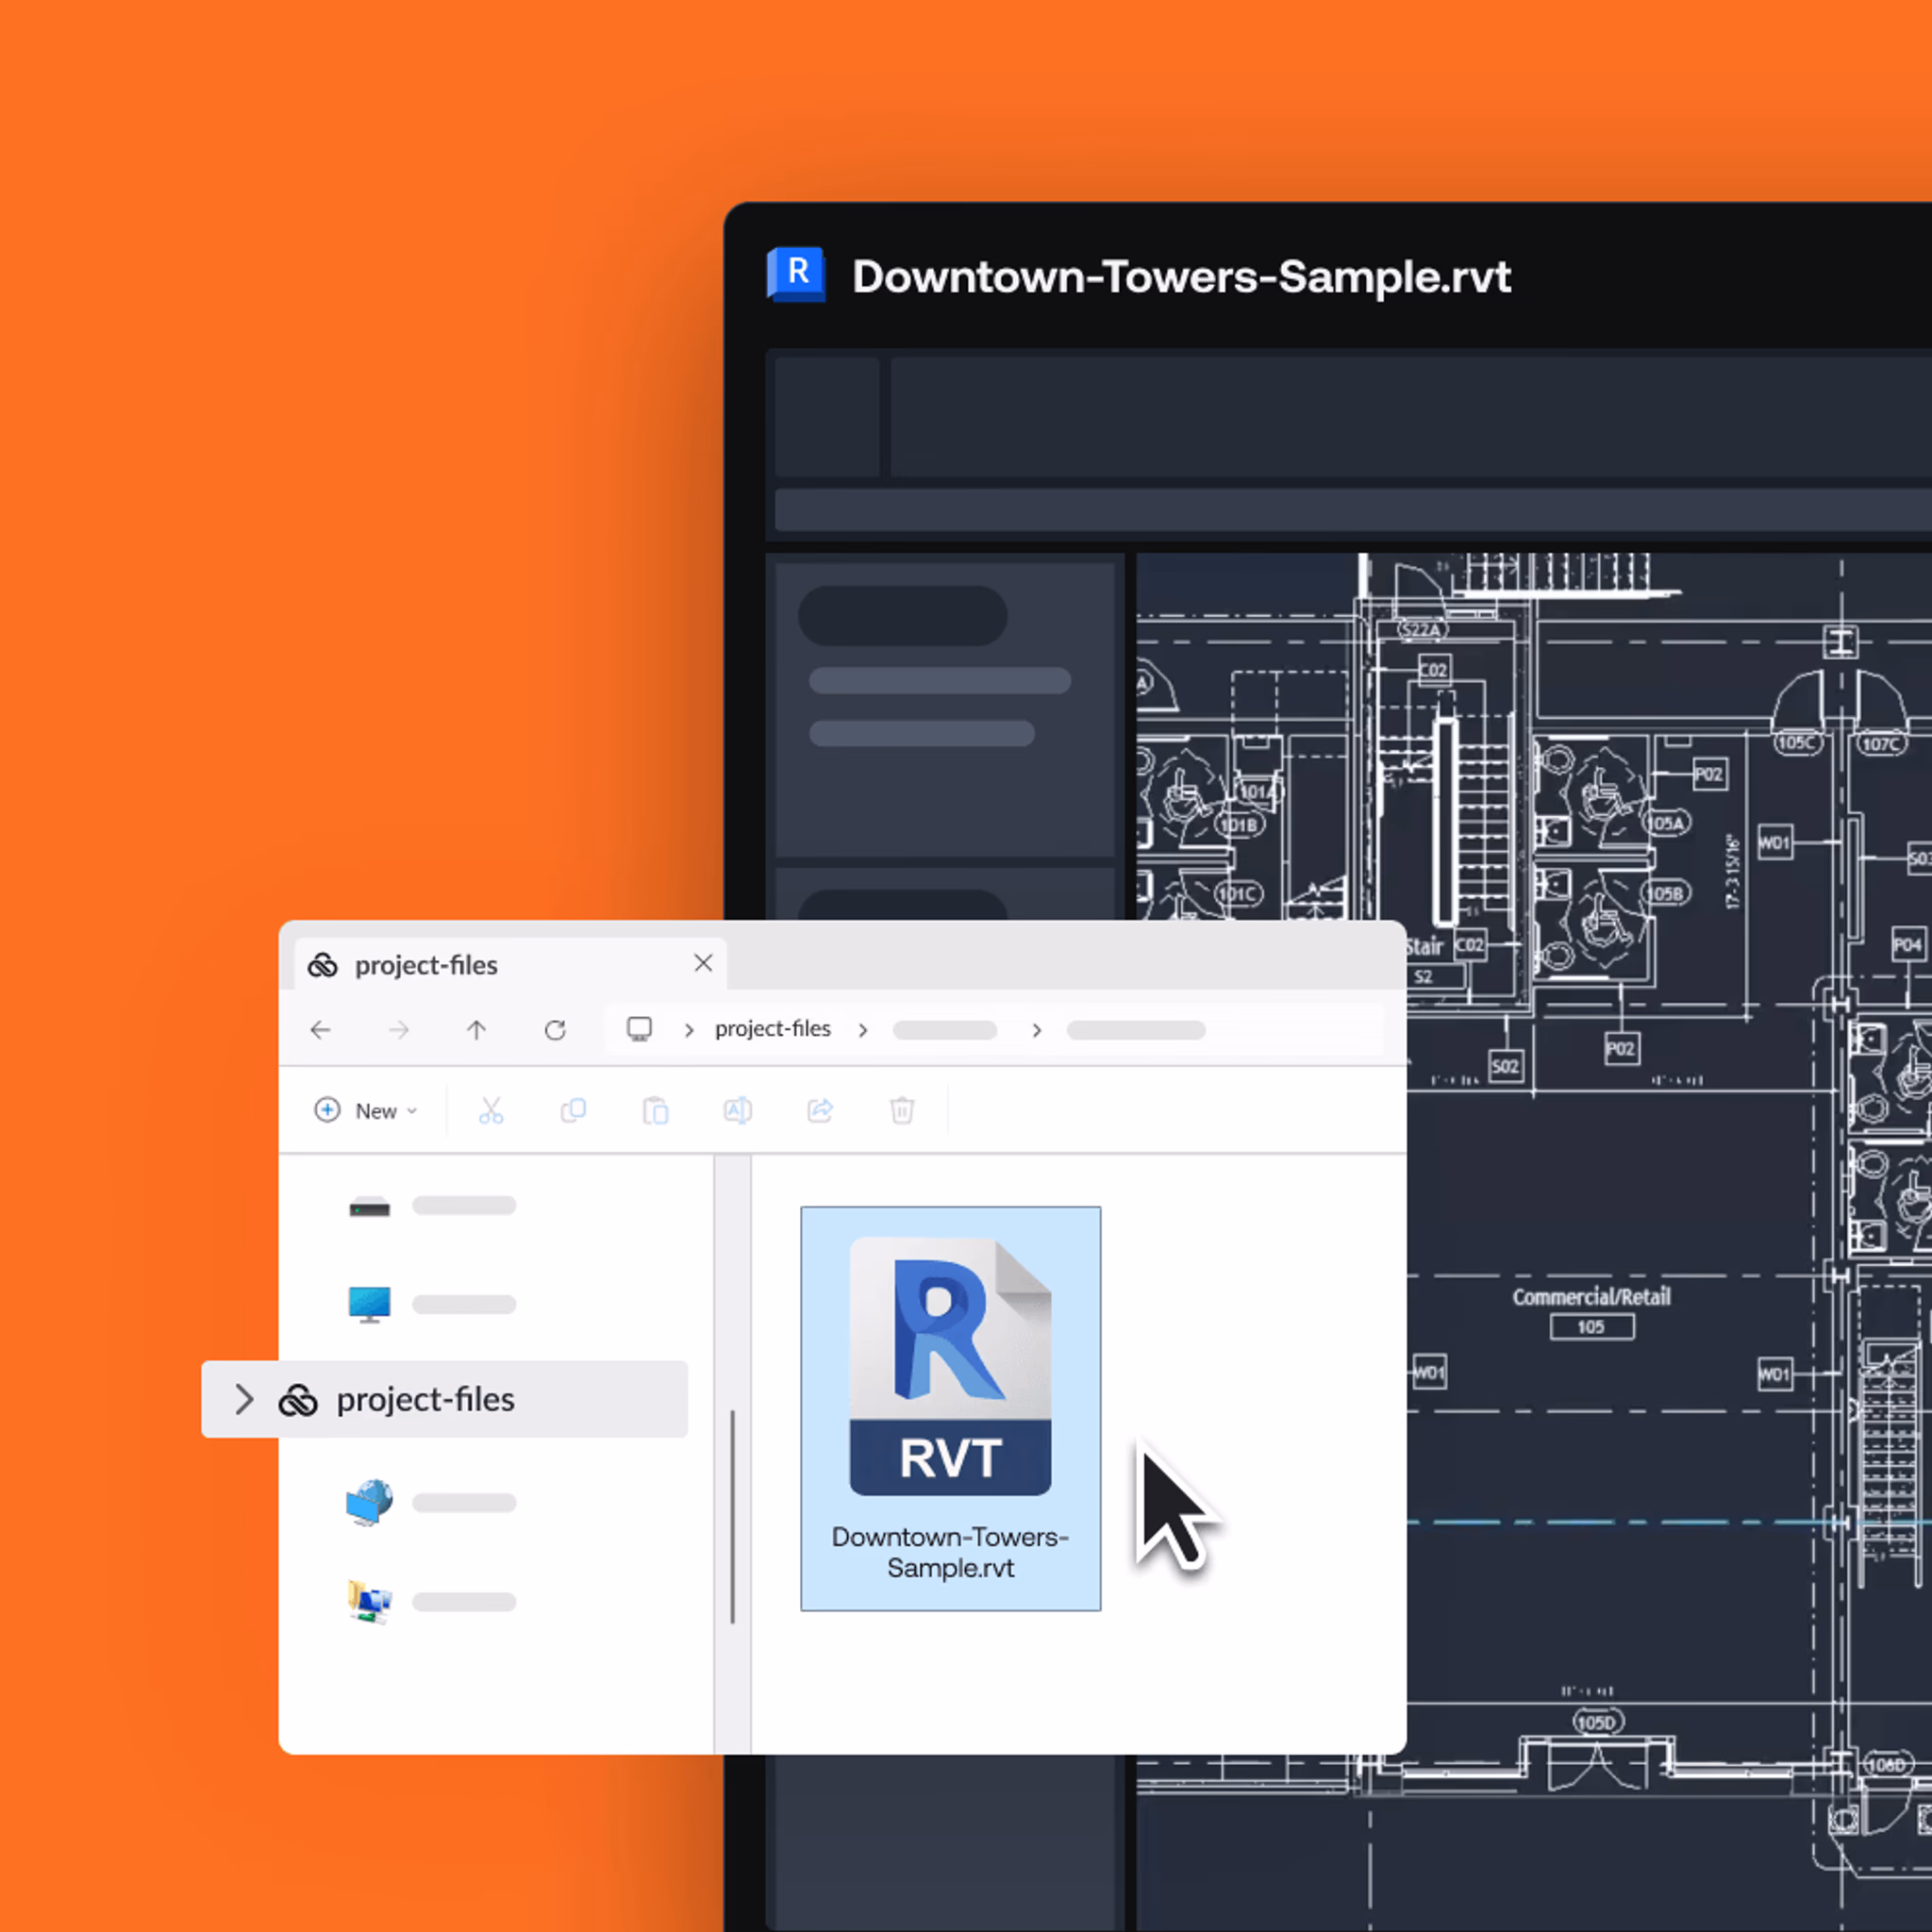Click the cloud icon beside sidebar project-files
Screen dimensions: 1932x1932
click(298, 1400)
